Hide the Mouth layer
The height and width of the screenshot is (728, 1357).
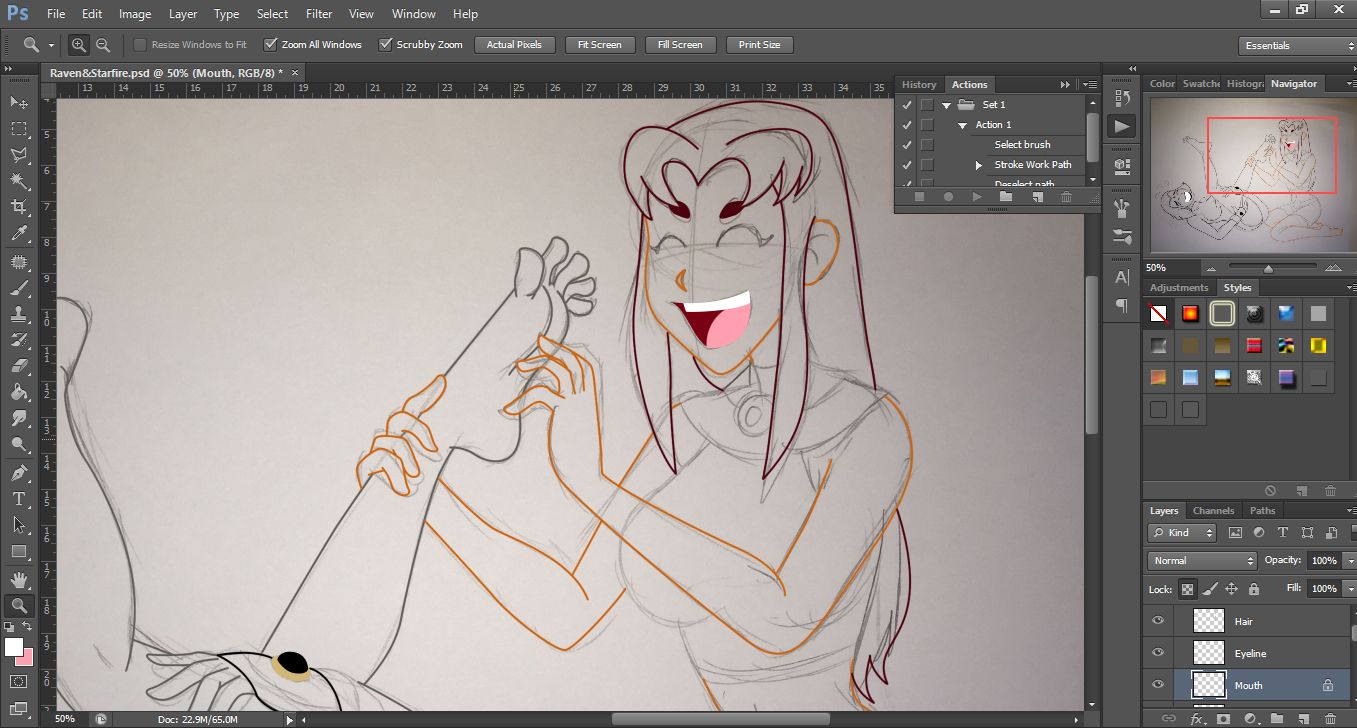pyautogui.click(x=1158, y=685)
